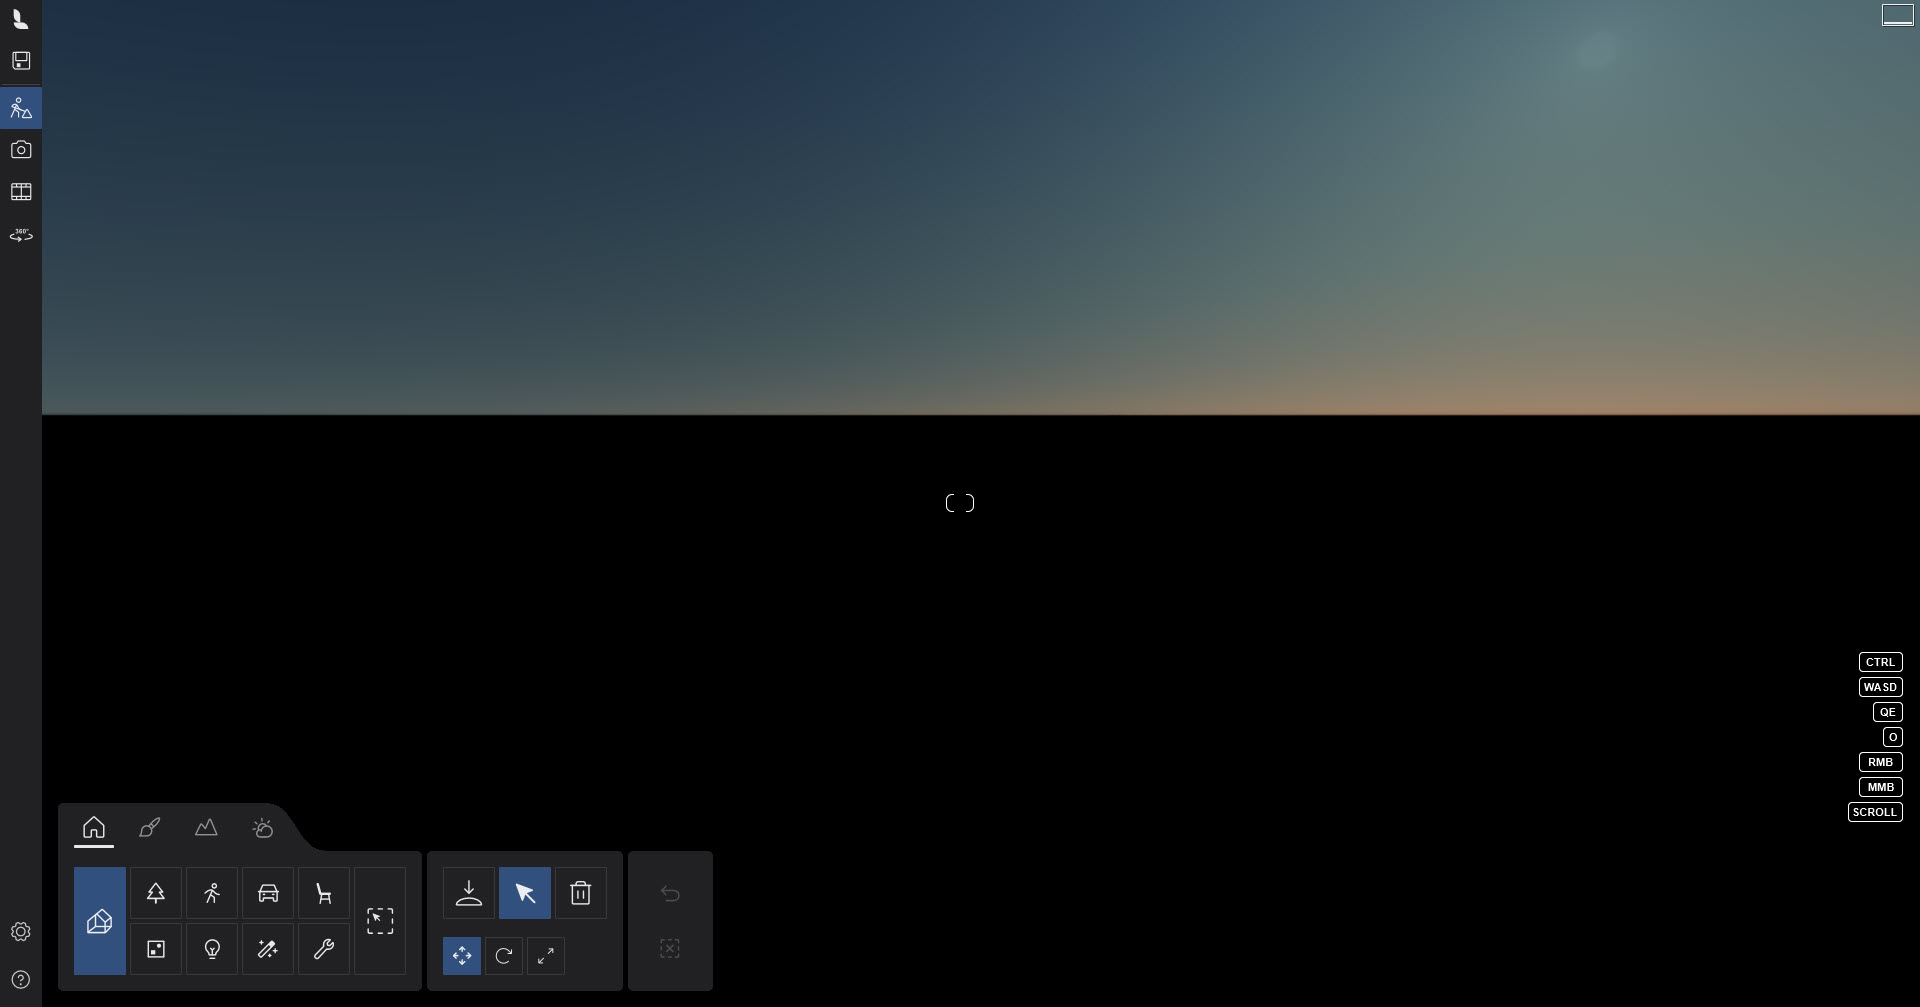Select the Nature tree object category

tap(156, 893)
